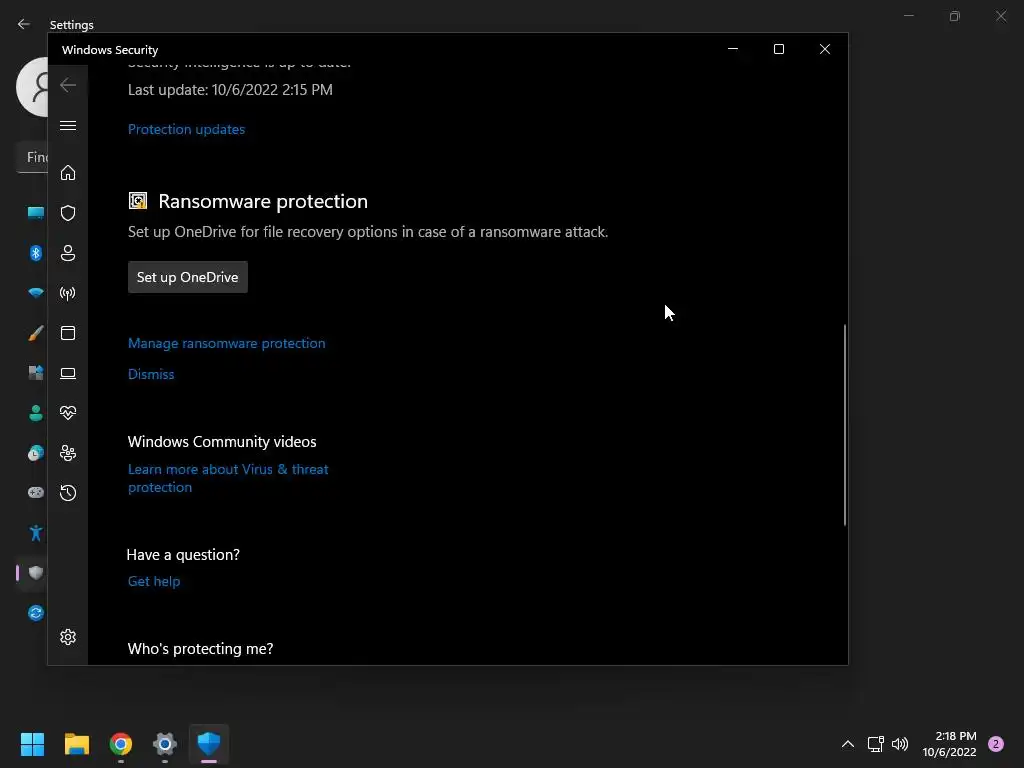Click the user account avatar in Settings window
The image size is (1024, 768).
pyautogui.click(x=32, y=87)
